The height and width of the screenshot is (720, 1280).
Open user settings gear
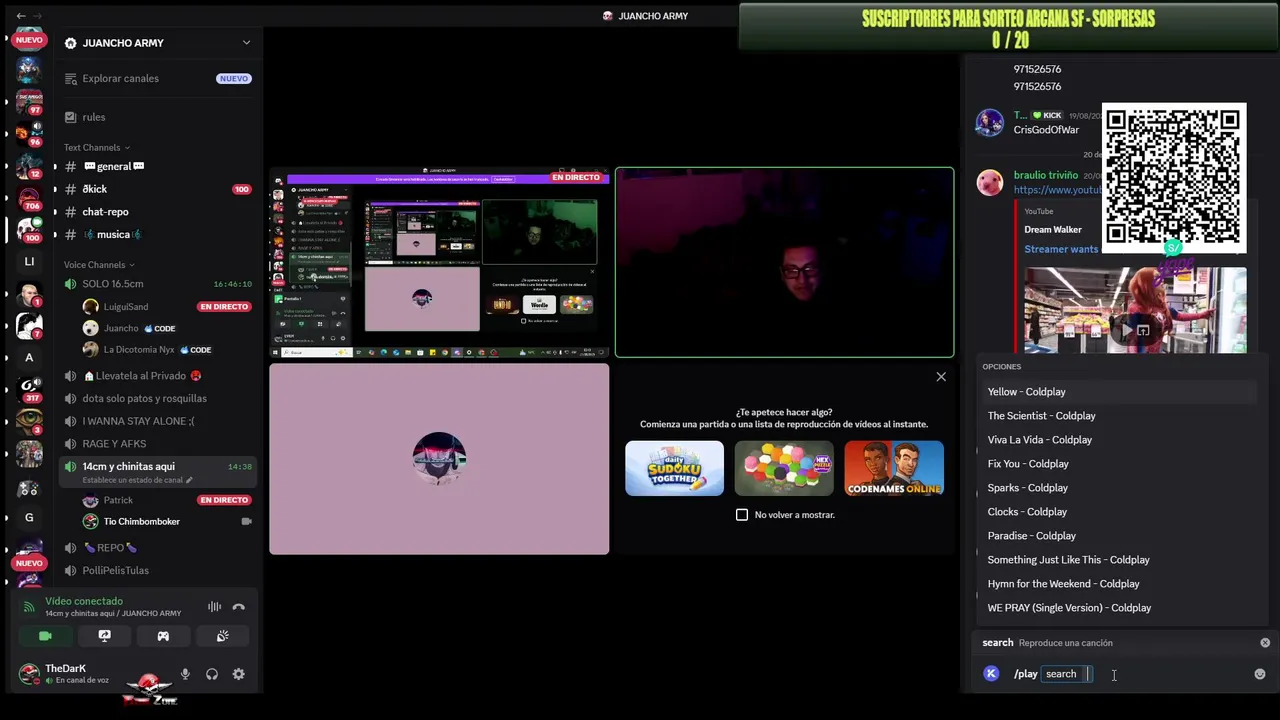coord(239,674)
